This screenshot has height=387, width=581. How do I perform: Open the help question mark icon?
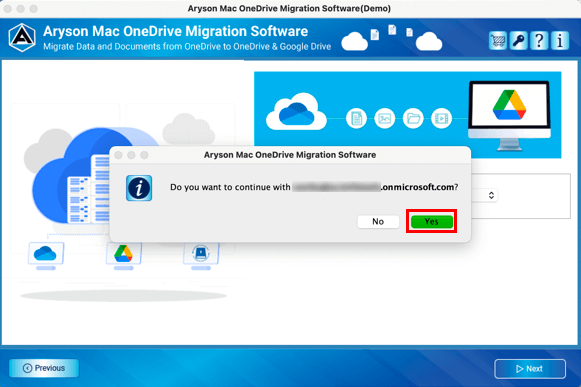coord(539,40)
